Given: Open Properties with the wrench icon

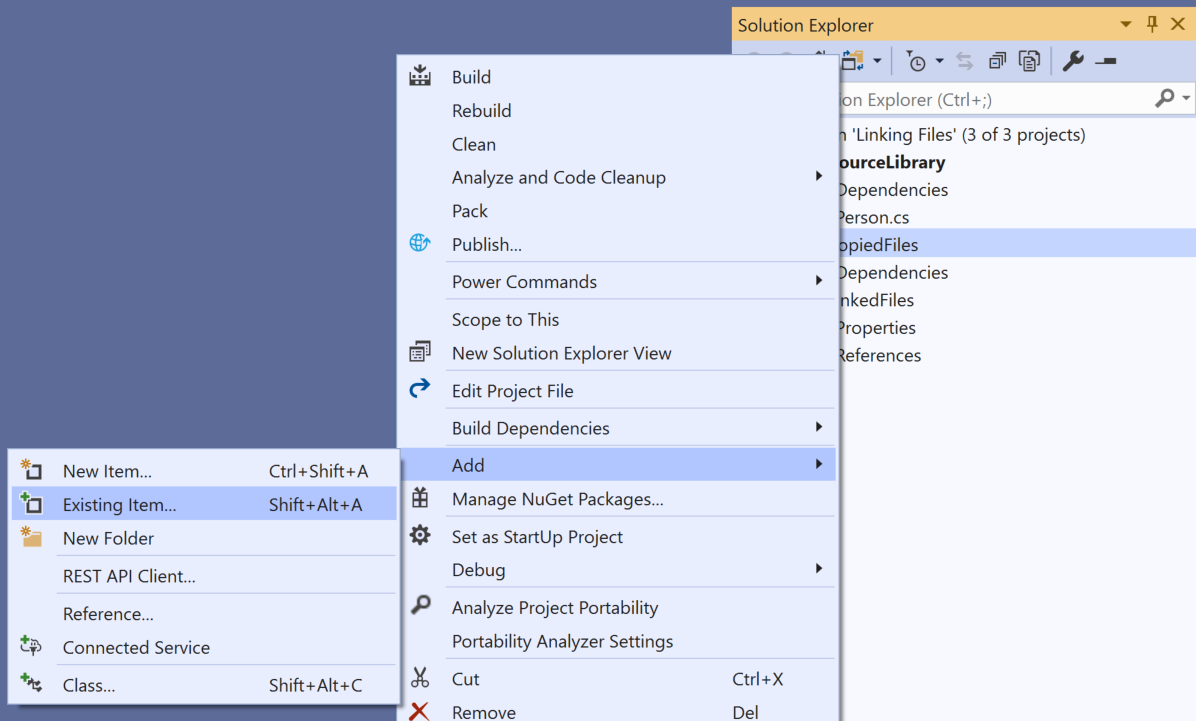Looking at the screenshot, I should point(1073,62).
